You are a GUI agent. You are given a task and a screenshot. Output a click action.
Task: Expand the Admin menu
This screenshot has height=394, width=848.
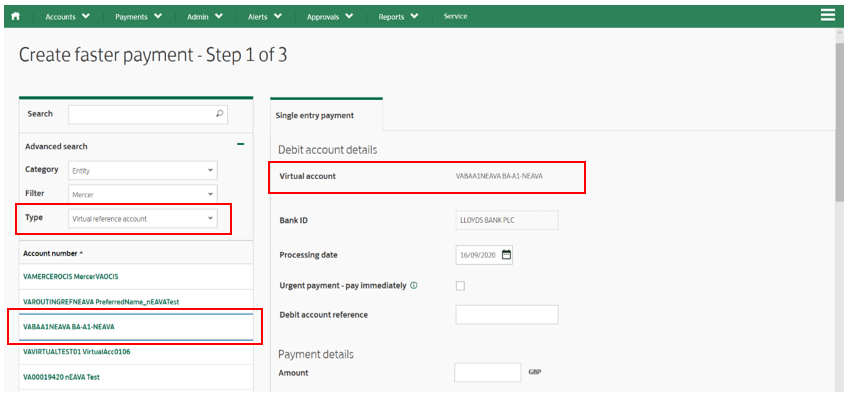click(x=204, y=17)
